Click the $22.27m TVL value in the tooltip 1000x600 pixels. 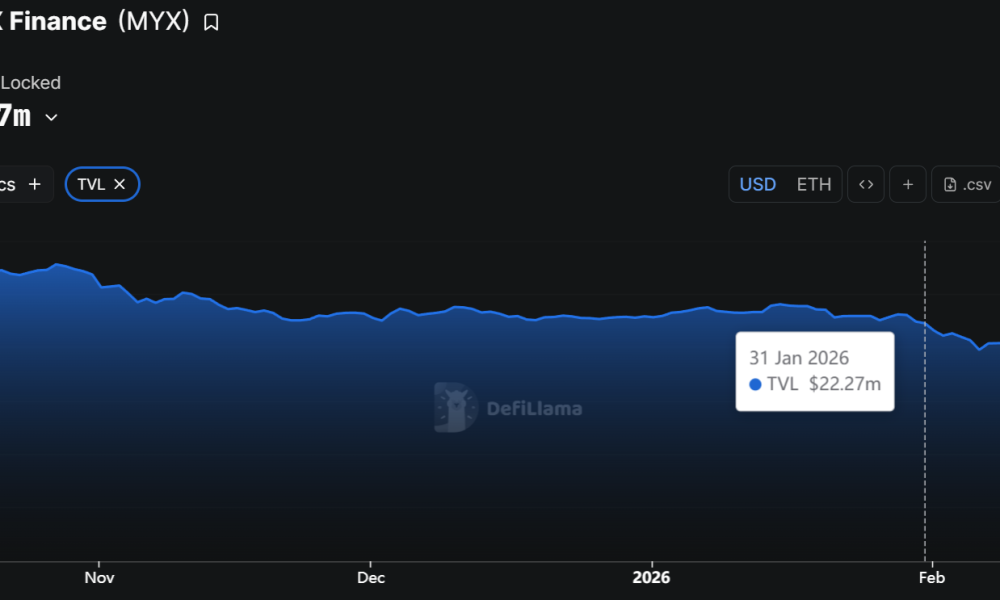pos(844,384)
